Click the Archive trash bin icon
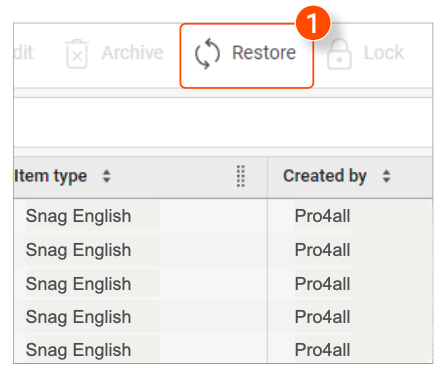Image resolution: width=443 pixels, height=371 pixels. pyautogui.click(x=77, y=53)
